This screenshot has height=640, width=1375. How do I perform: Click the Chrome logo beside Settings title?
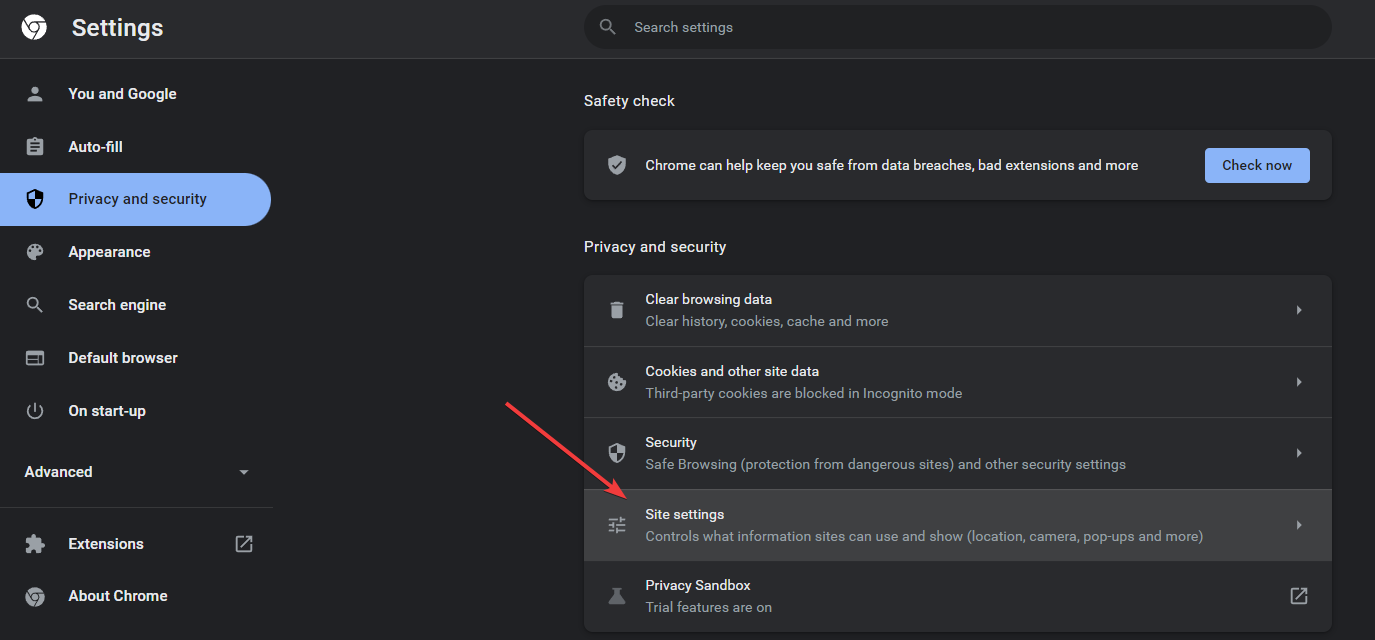tap(34, 28)
